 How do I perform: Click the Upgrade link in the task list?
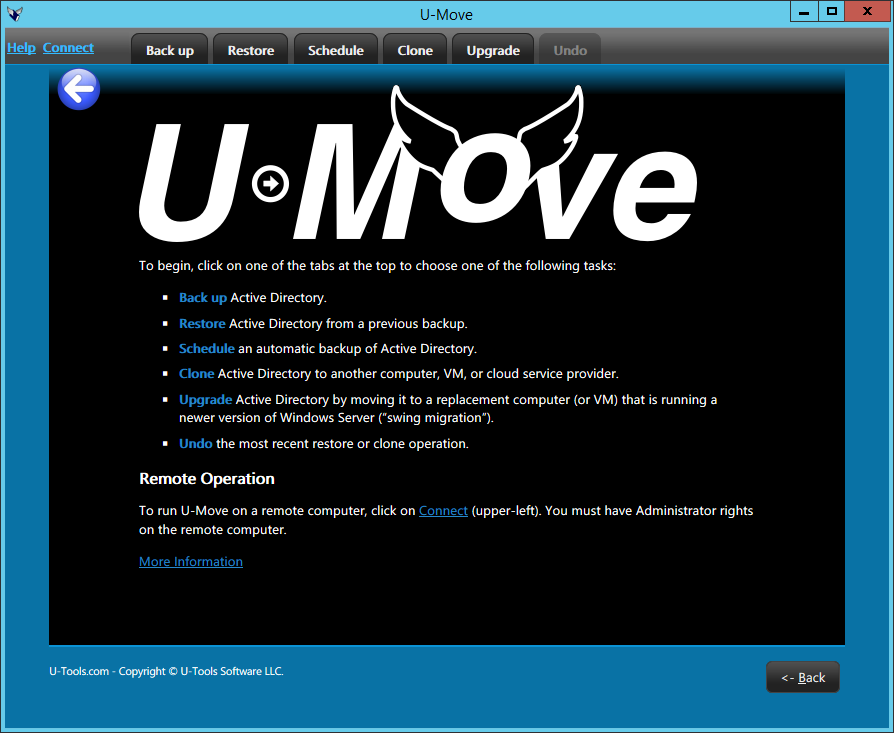click(x=205, y=400)
